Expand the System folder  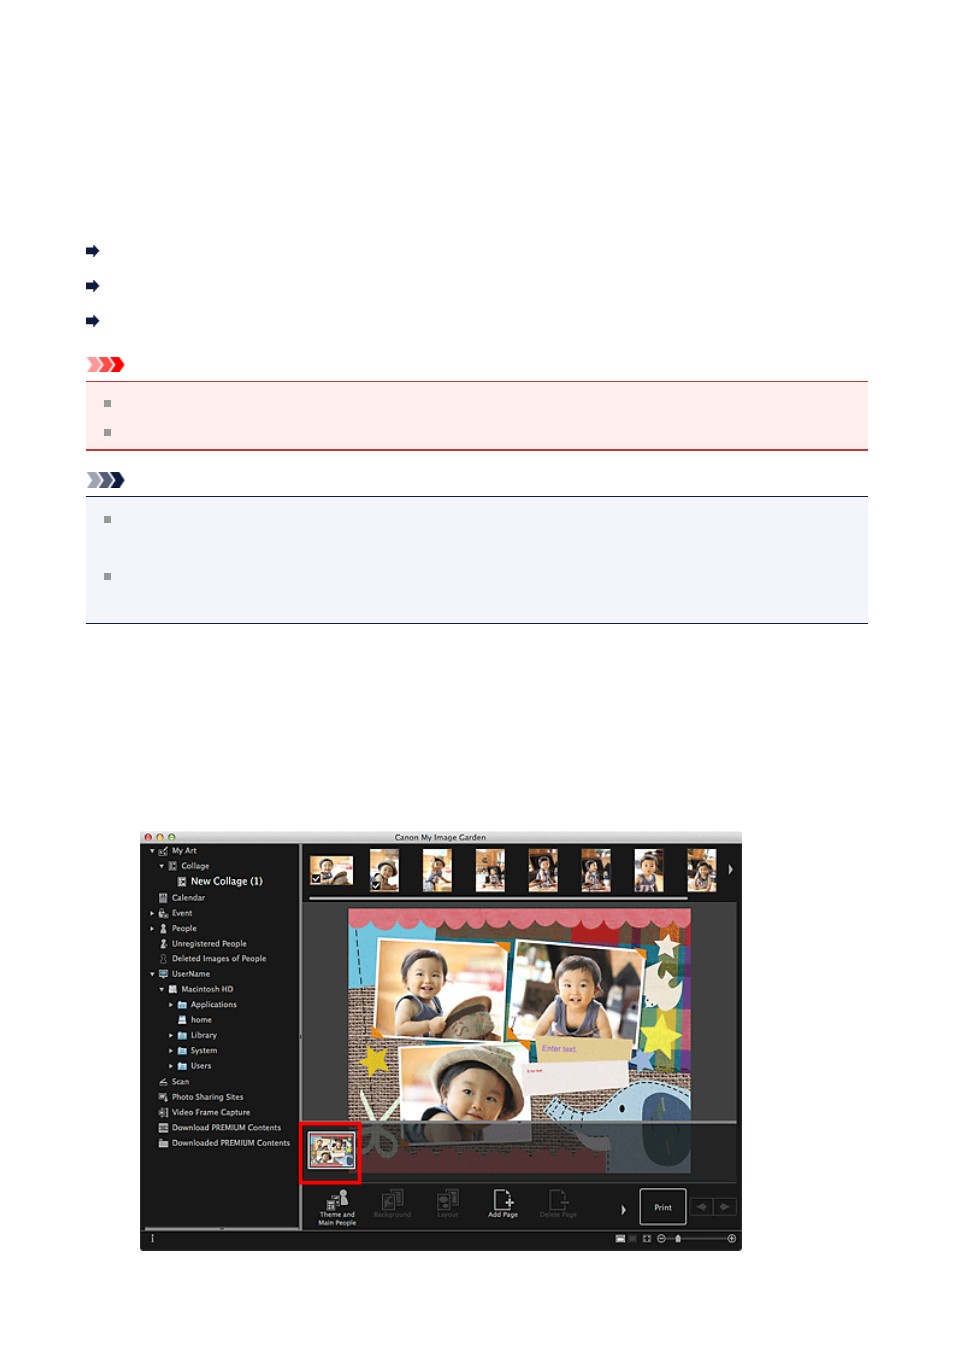(171, 1051)
